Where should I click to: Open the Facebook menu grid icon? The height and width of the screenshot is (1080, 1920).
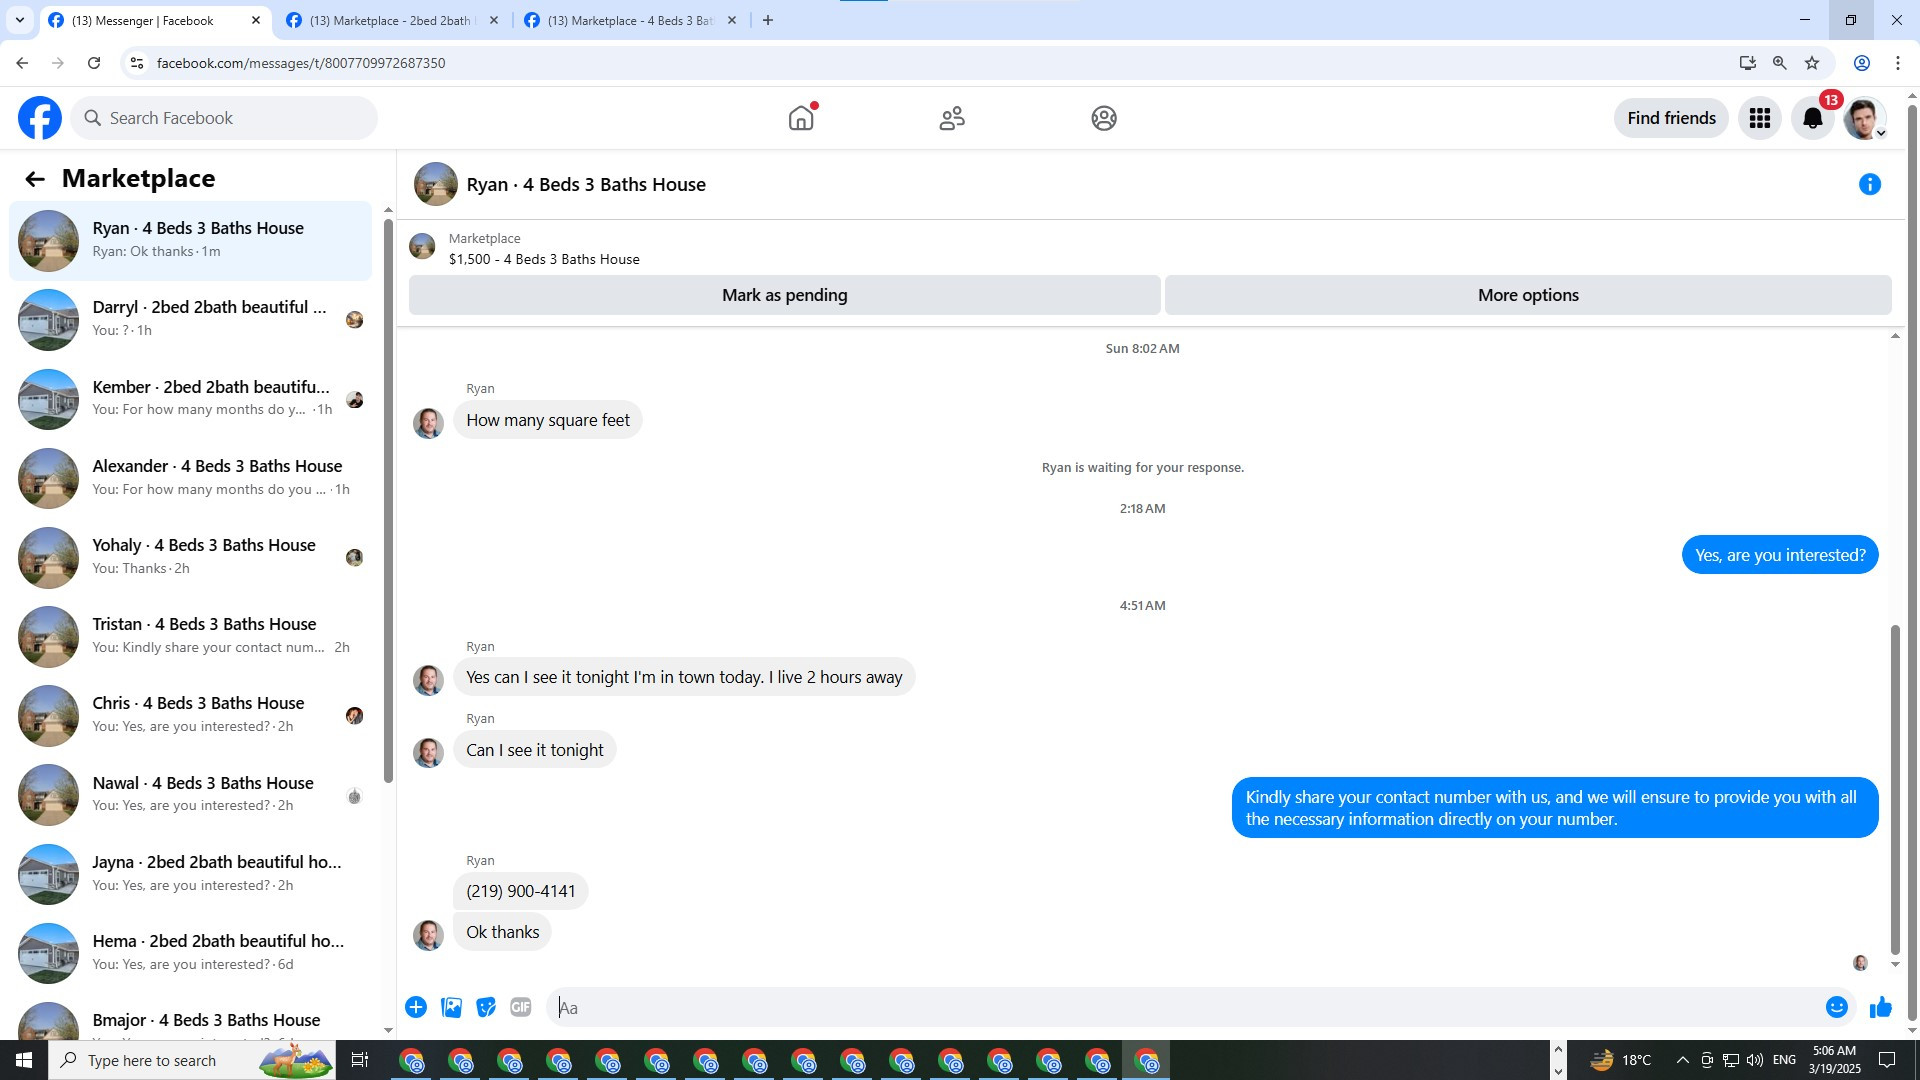(x=1760, y=118)
